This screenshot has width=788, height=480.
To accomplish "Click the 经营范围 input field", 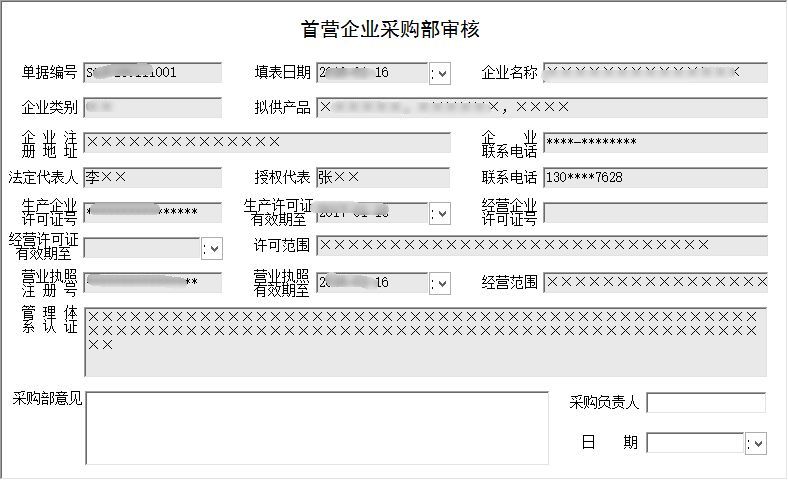I will pos(655,282).
